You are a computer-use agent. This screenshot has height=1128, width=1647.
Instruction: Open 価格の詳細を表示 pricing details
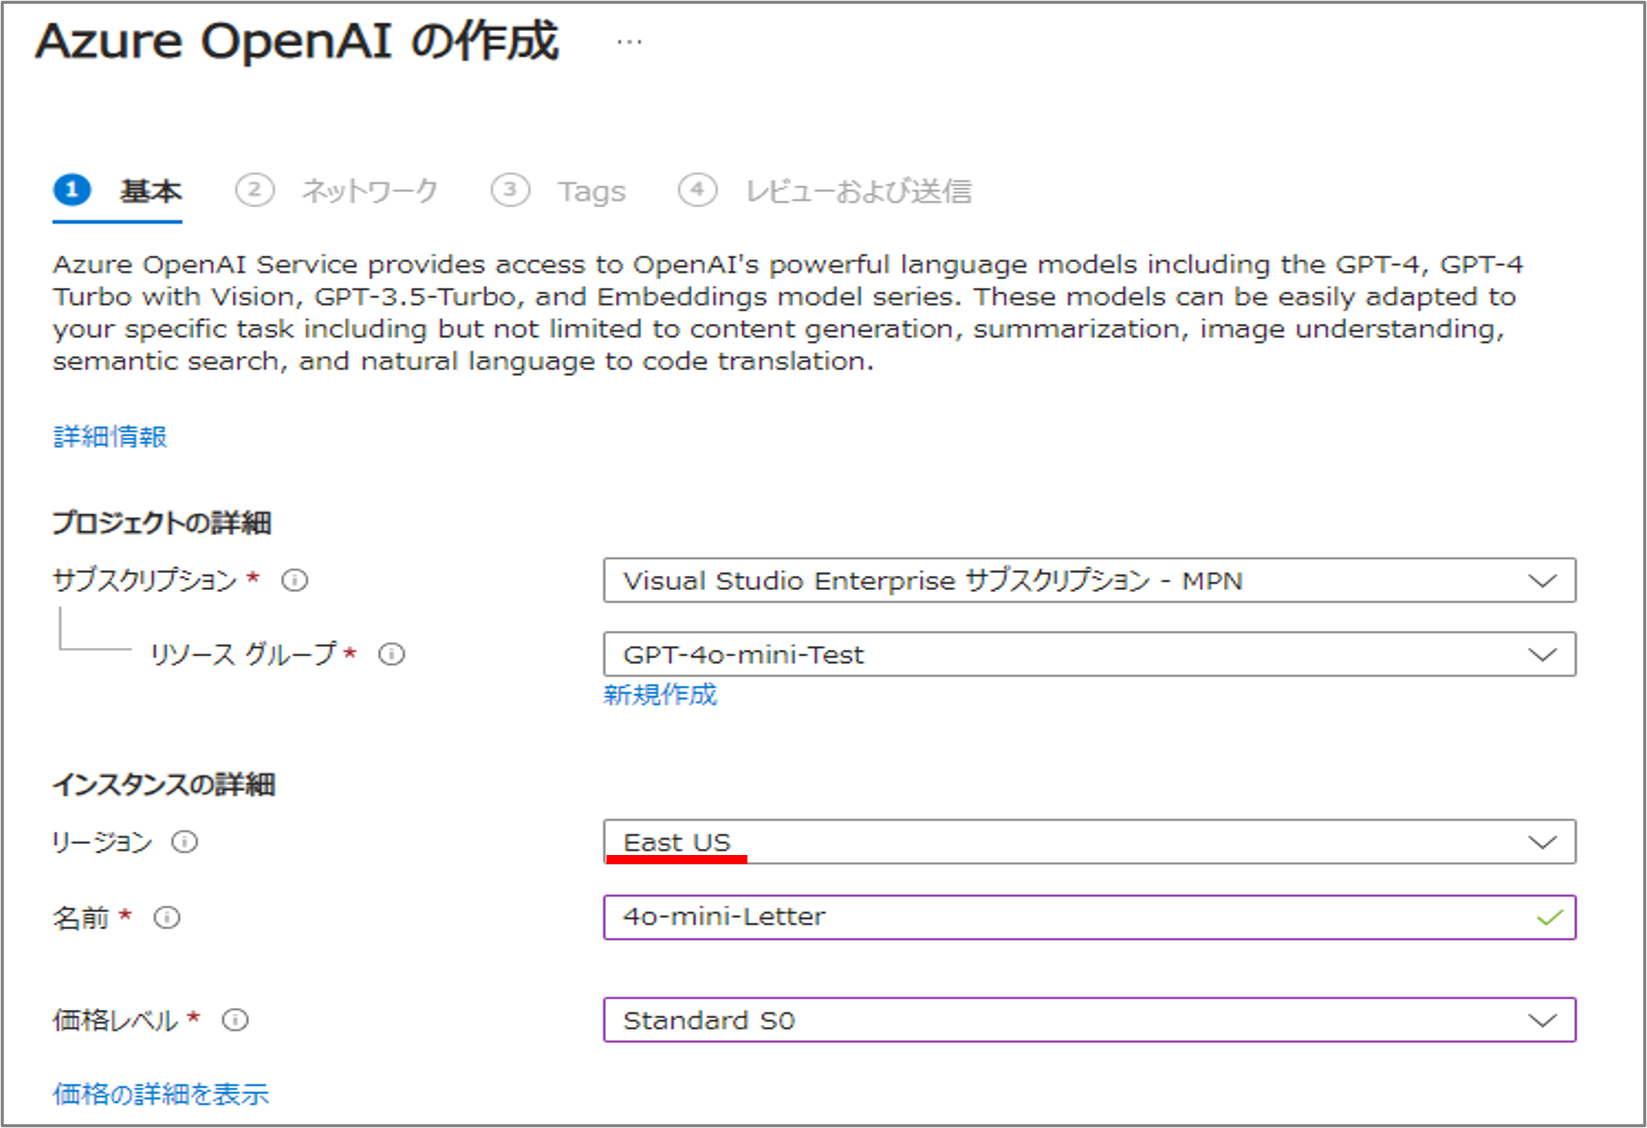[160, 1095]
